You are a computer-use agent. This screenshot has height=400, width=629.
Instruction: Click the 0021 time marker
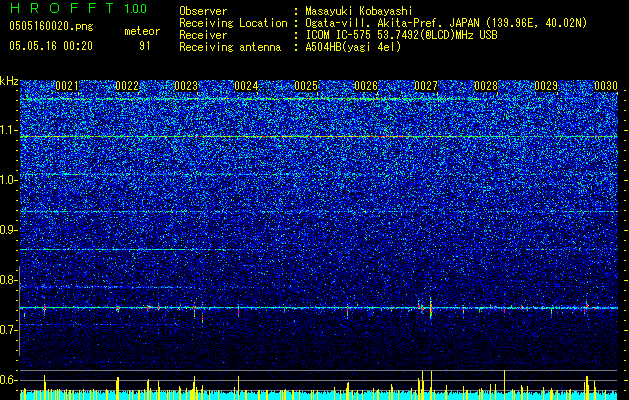tap(67, 86)
